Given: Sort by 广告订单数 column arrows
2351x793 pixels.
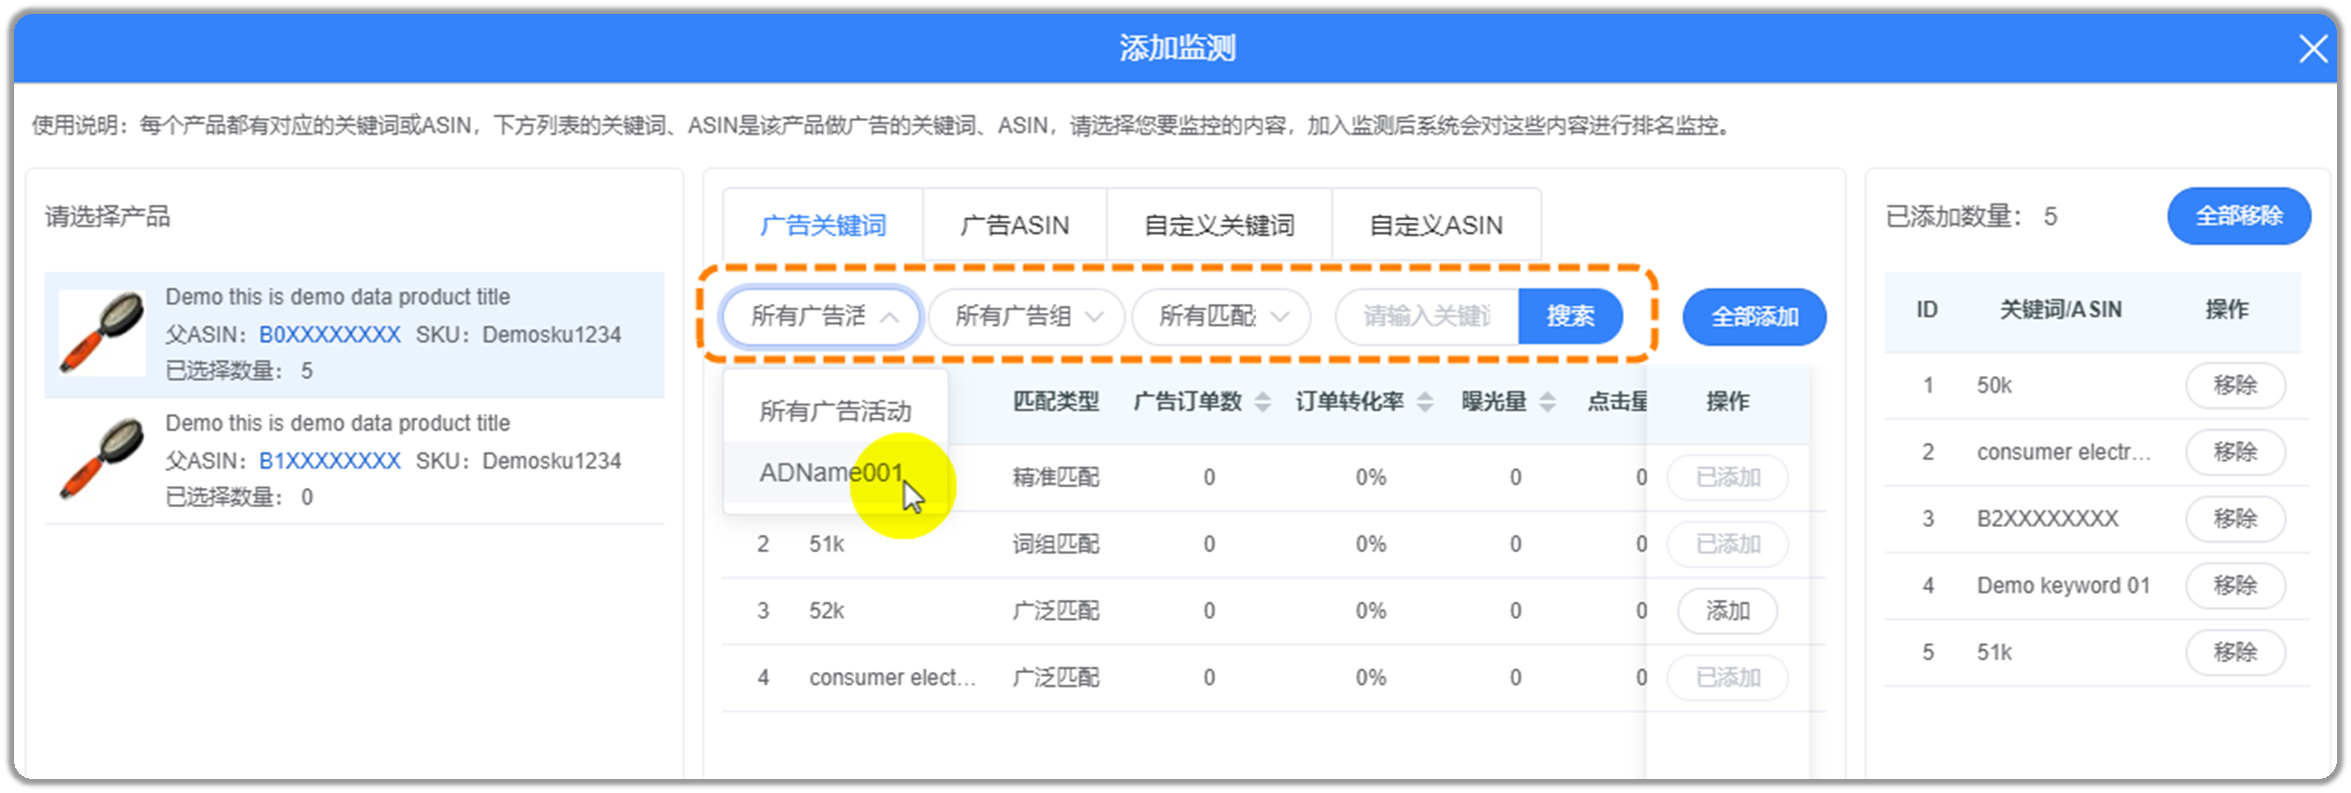Looking at the screenshot, I should point(1263,402).
